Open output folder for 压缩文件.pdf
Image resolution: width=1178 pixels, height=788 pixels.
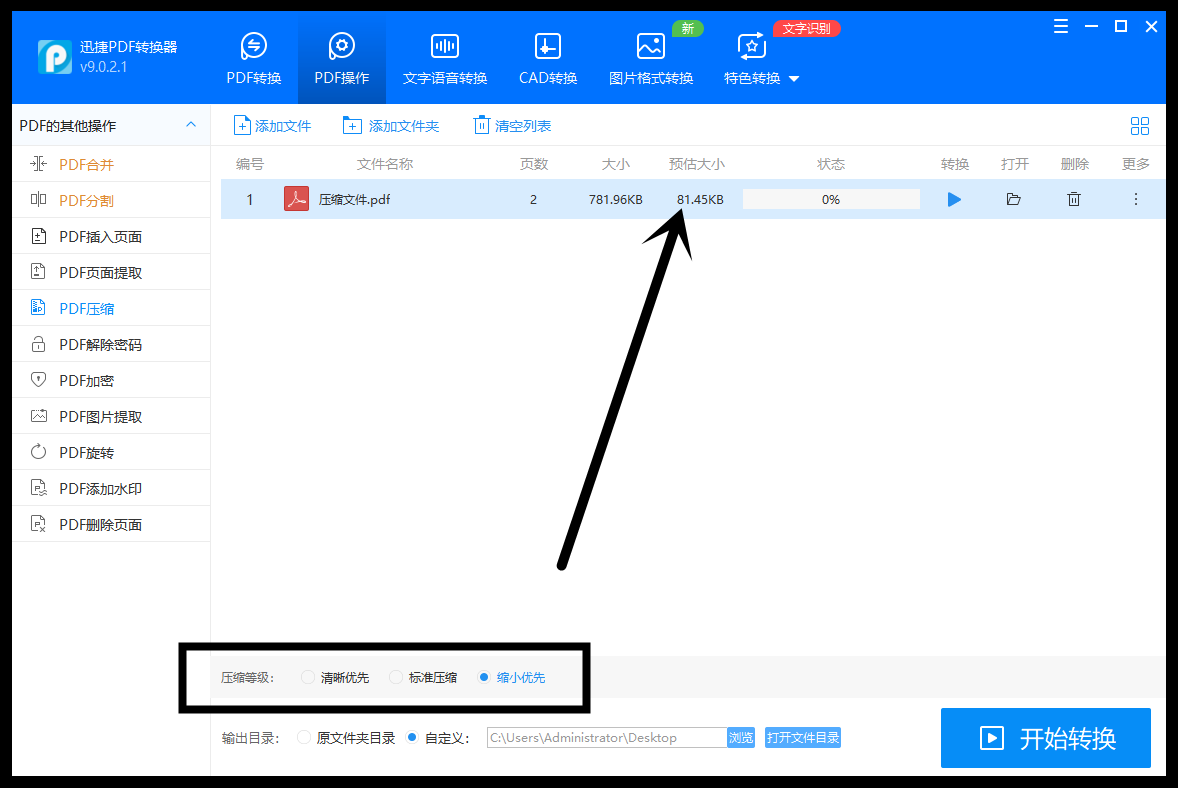click(1013, 199)
